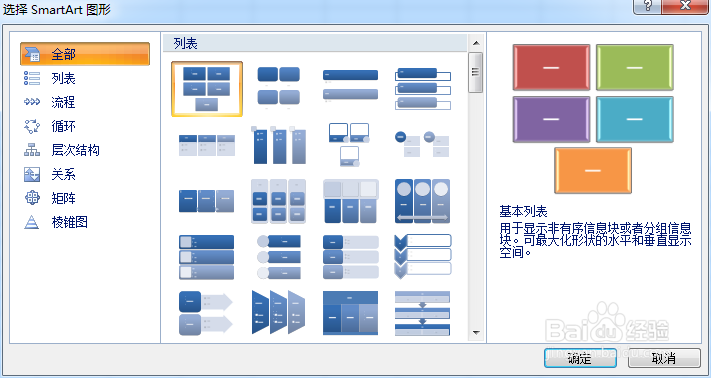This screenshot has width=711, height=378.
Task: Click the red block in the preview
Action: tap(551, 67)
